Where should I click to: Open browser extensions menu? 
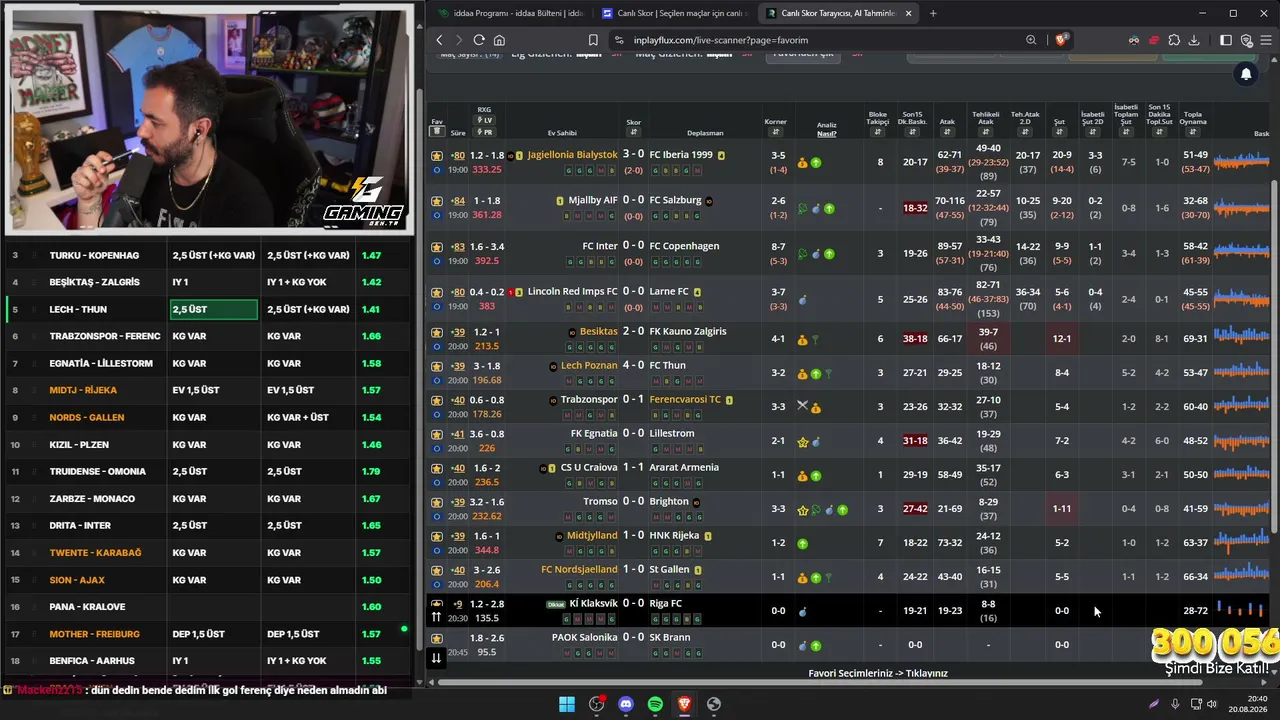pos(1174,40)
